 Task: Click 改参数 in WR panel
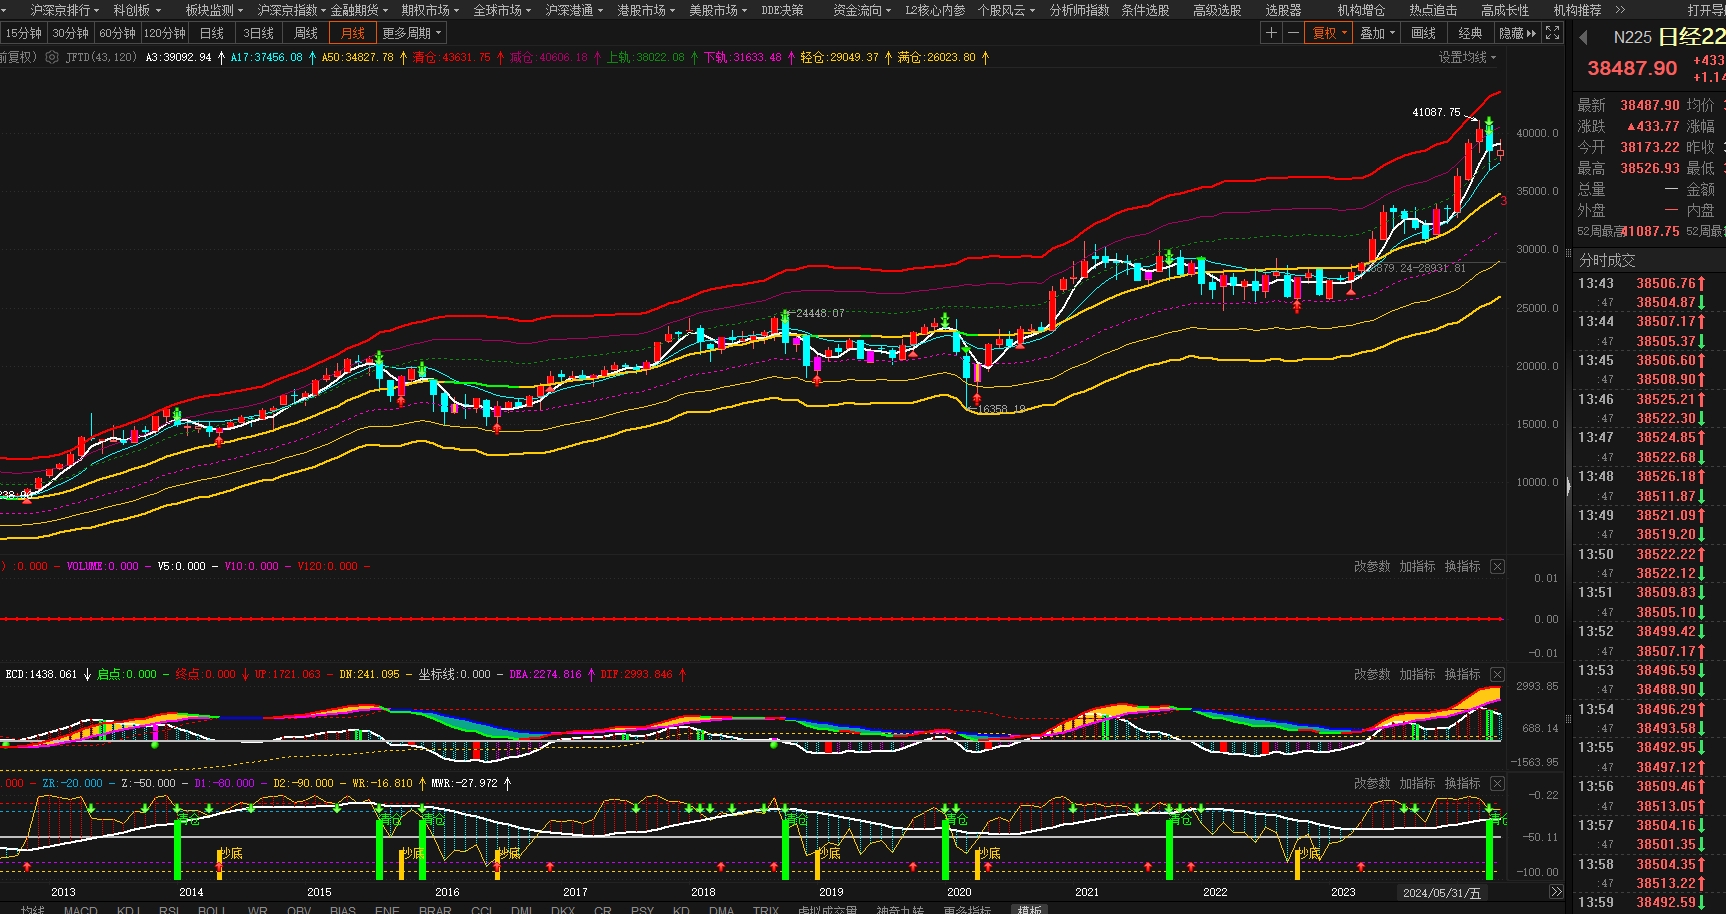1372,783
